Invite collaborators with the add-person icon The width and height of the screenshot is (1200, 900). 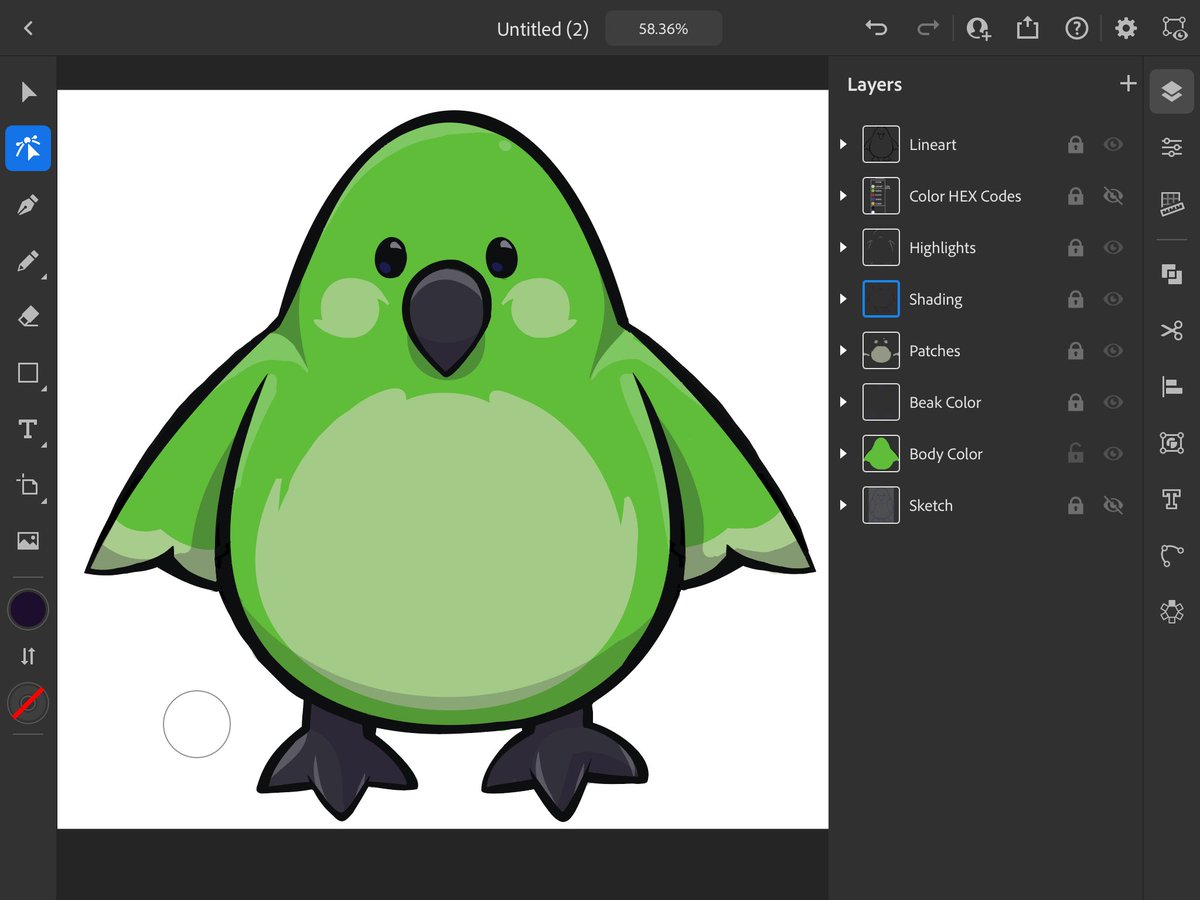pos(978,28)
